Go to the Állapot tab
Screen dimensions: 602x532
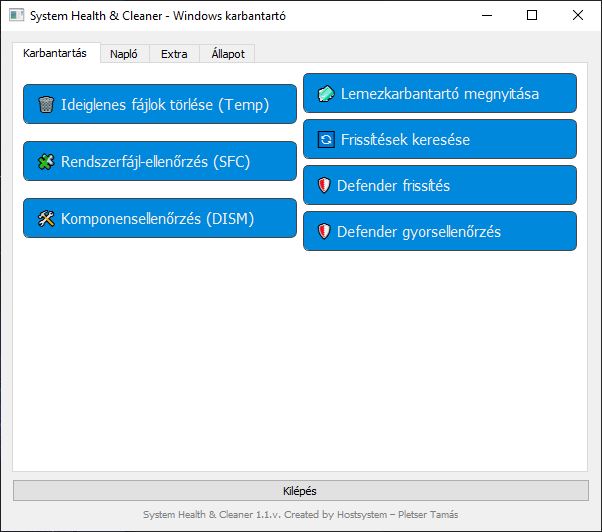click(x=228, y=54)
